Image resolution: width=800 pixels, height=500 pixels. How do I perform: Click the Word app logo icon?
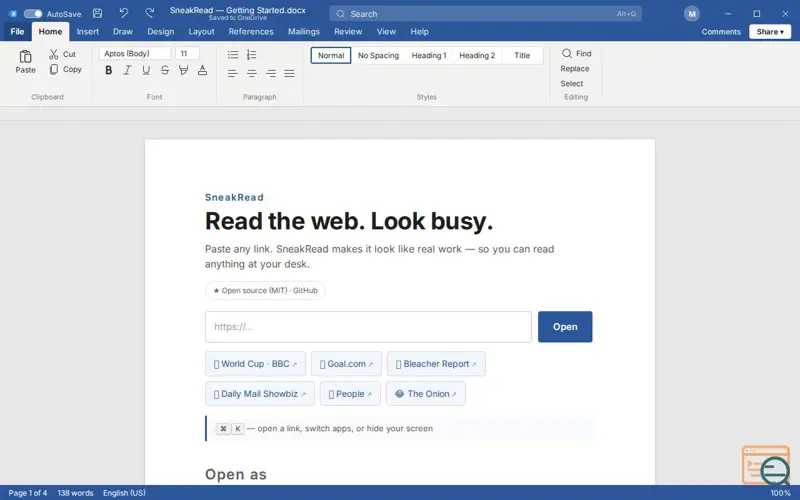click(13, 14)
